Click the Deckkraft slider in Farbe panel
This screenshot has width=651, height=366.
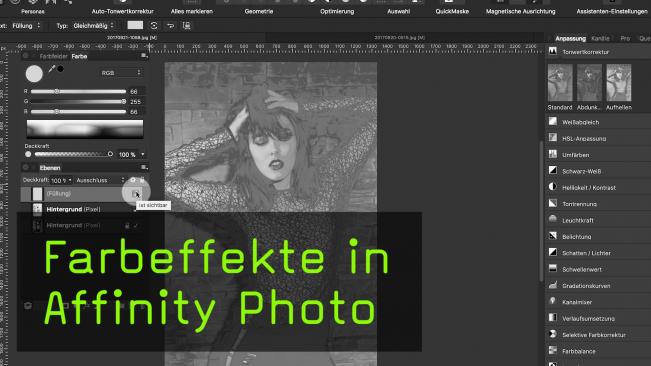73,154
